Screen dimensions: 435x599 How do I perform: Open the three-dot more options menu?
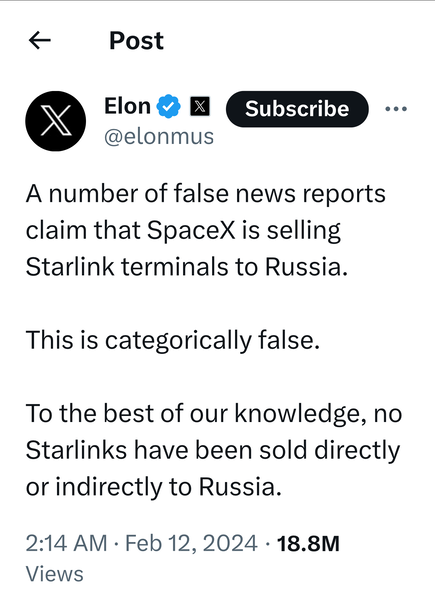tap(396, 109)
